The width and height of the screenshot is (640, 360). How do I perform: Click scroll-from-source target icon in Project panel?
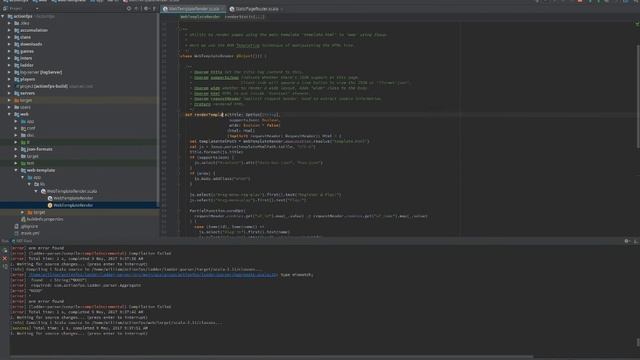pyautogui.click(x=129, y=8)
